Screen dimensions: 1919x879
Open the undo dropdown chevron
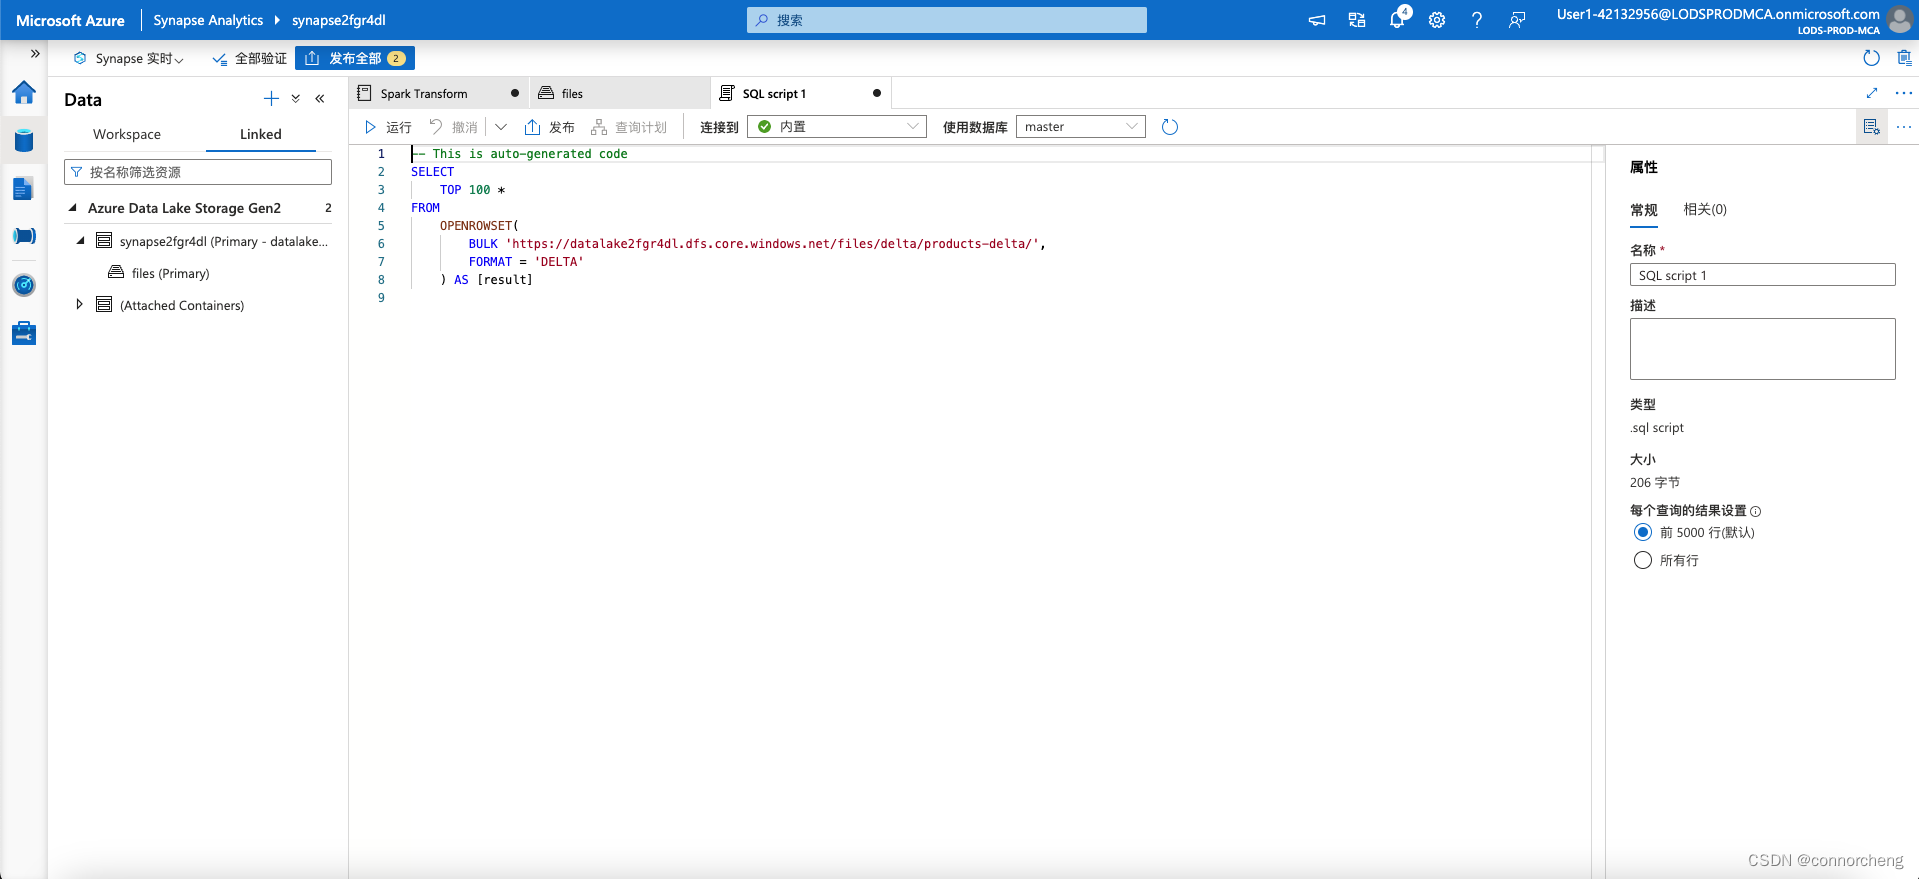point(501,127)
